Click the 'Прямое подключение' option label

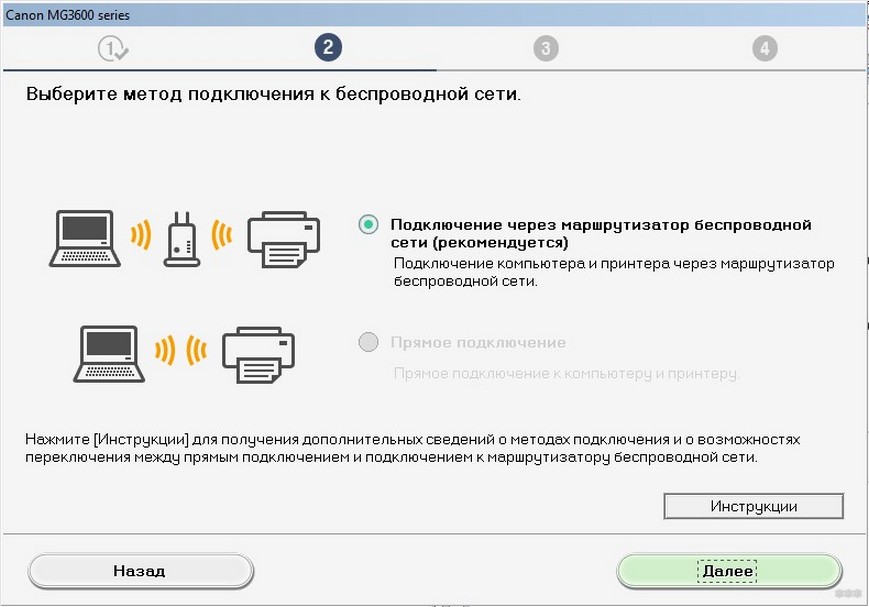(x=478, y=343)
